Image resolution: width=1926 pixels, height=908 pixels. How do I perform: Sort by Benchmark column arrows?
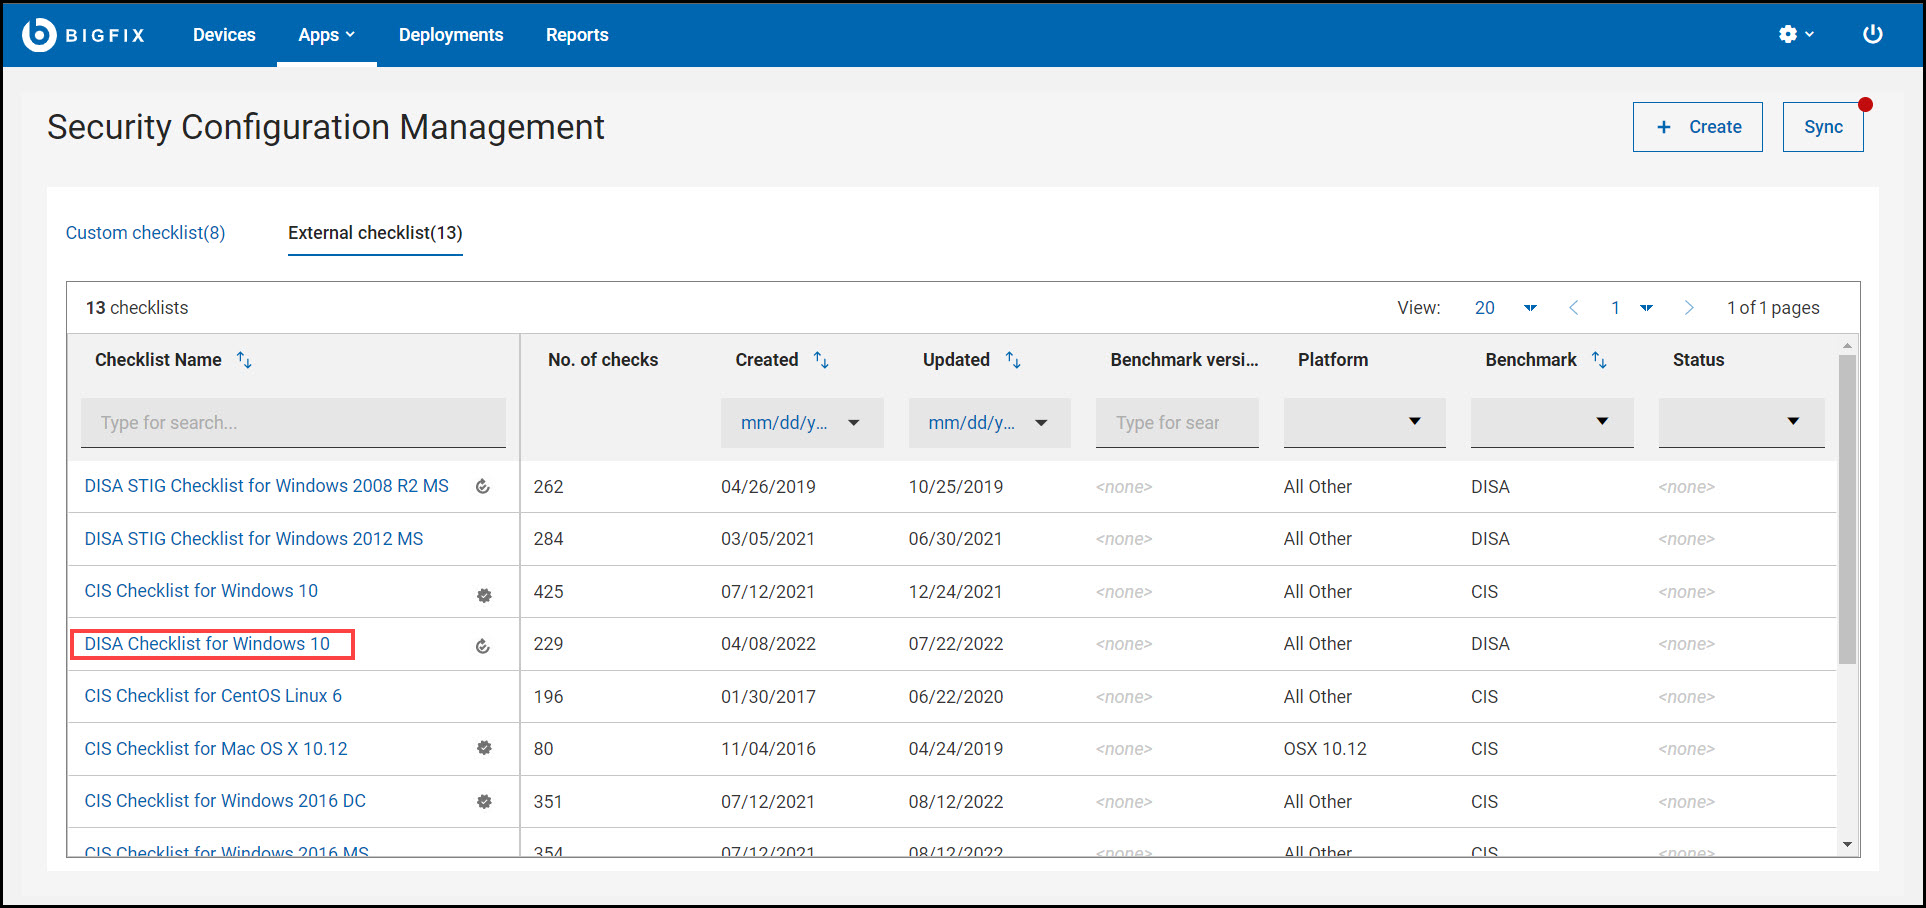point(1599,360)
